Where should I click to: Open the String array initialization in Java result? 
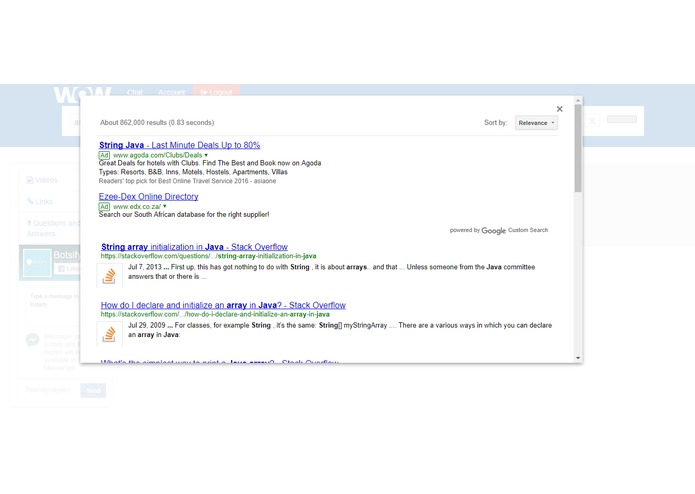194,247
